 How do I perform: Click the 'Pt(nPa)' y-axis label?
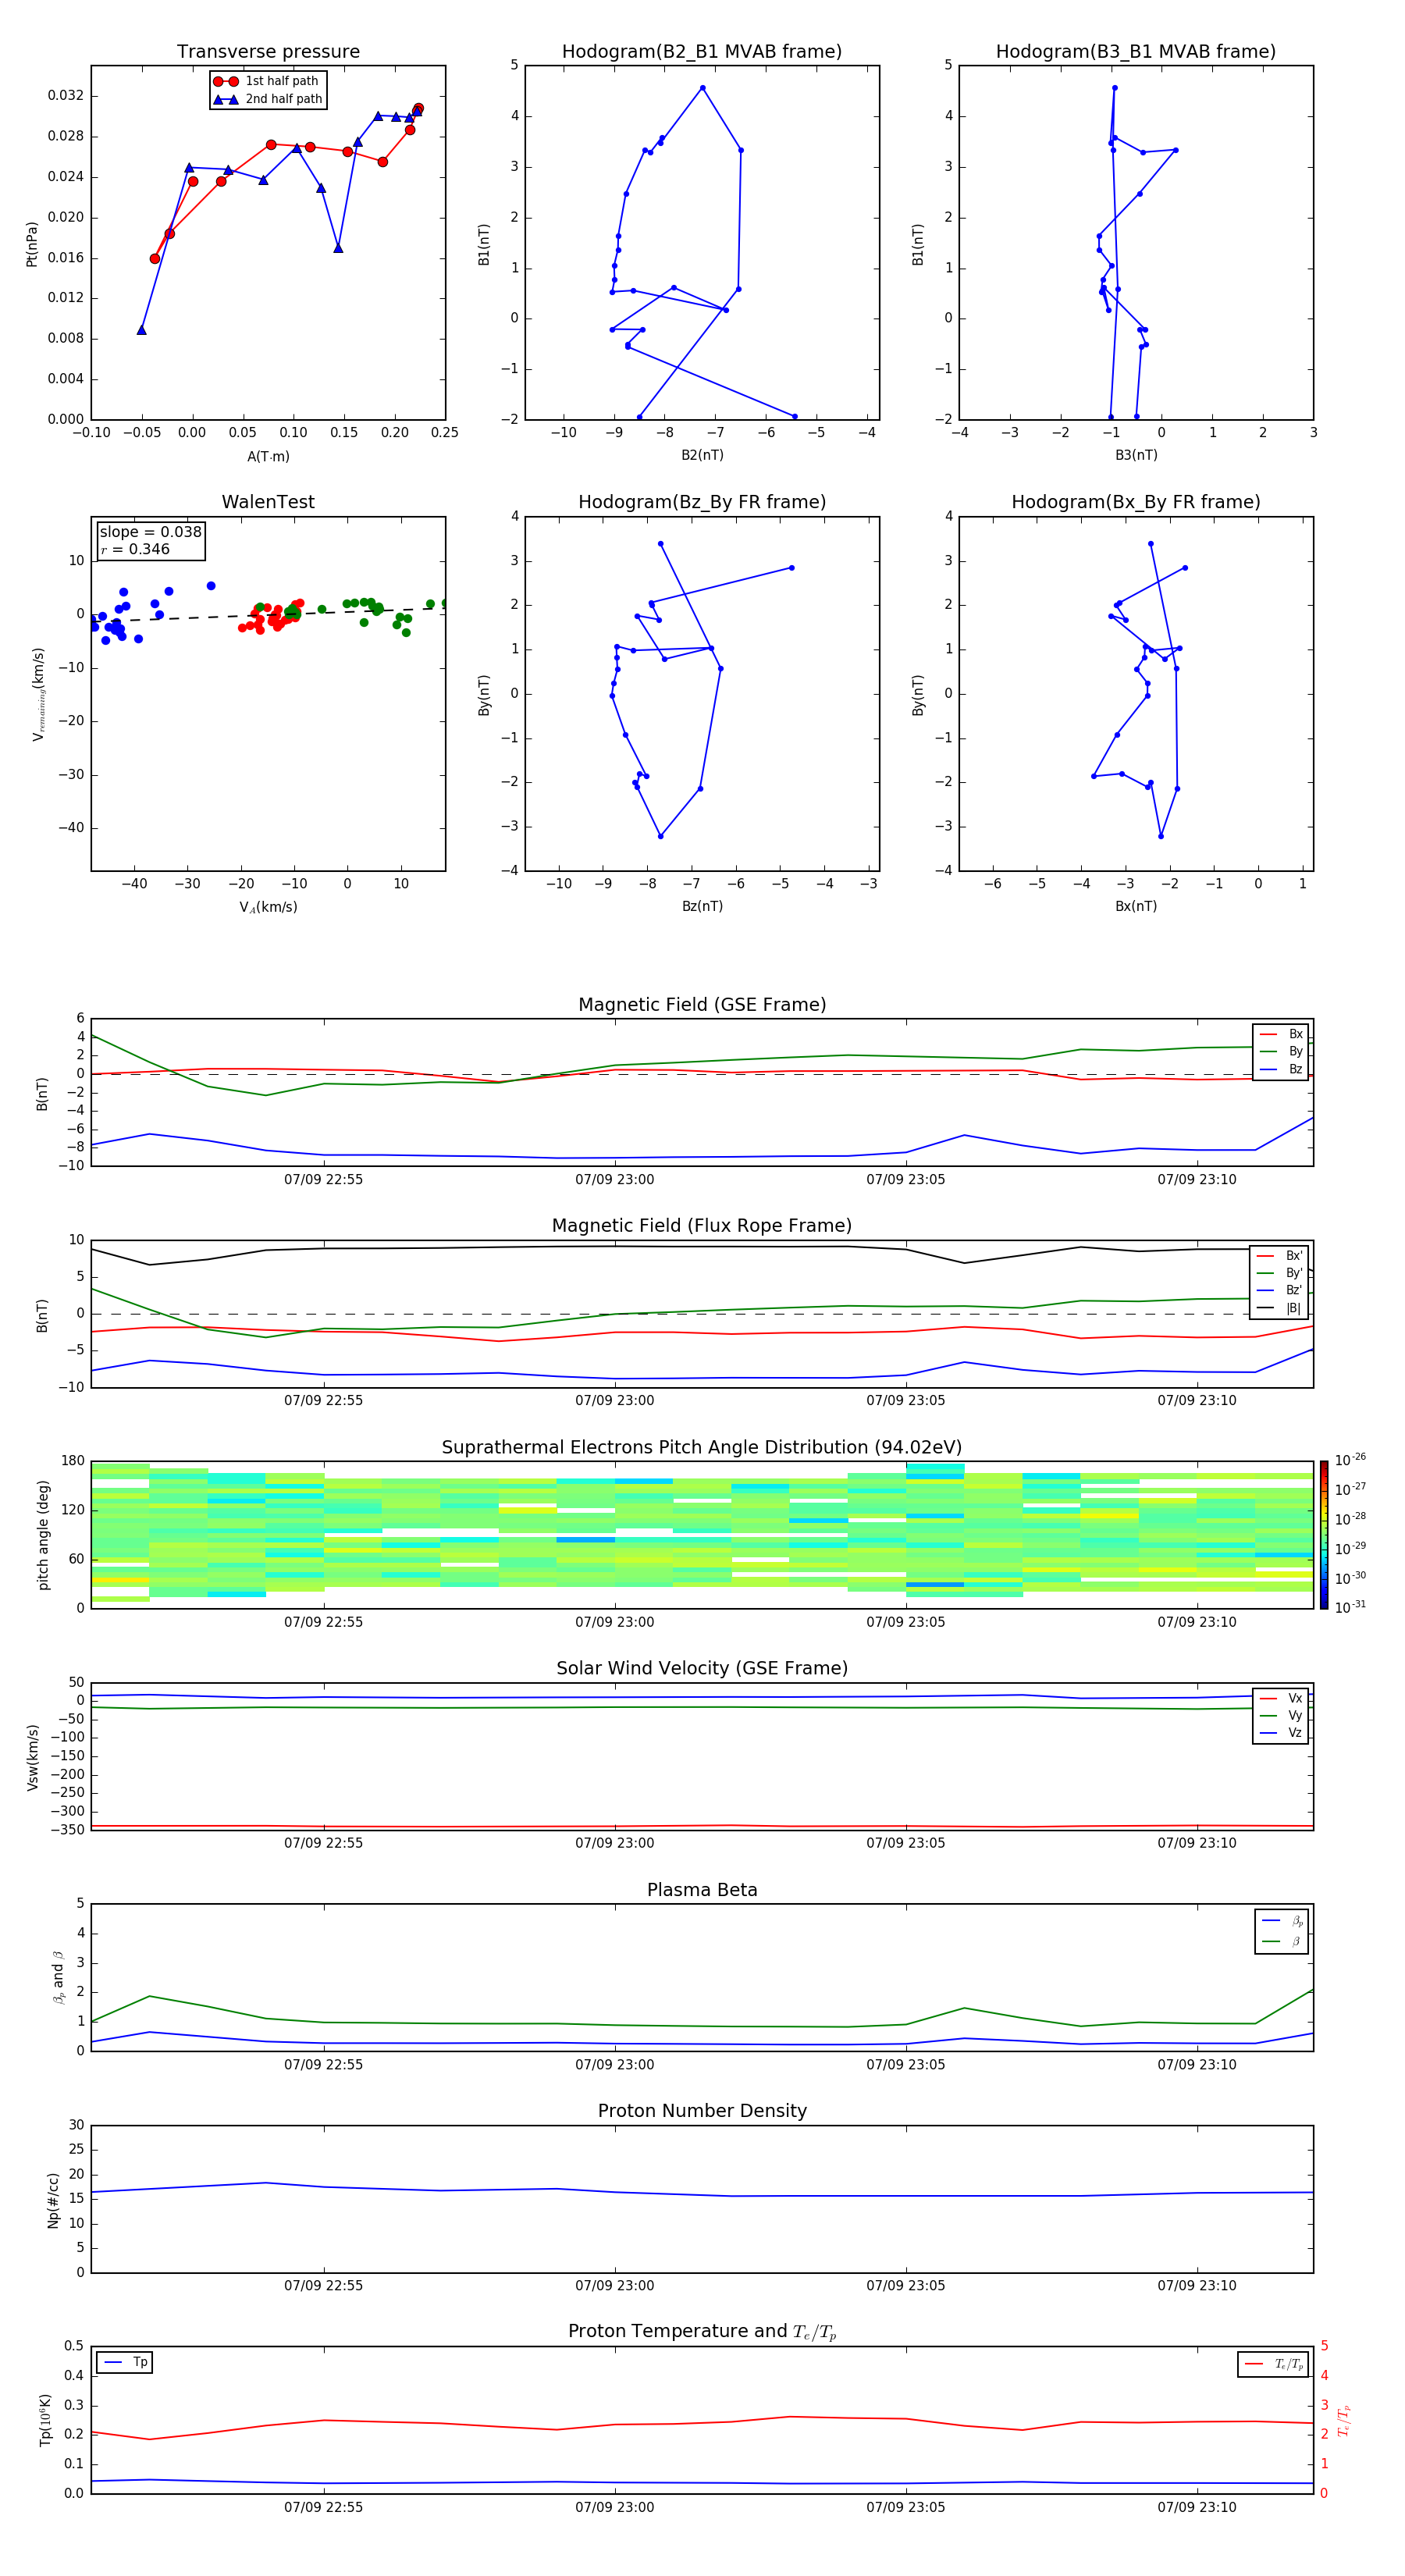(x=31, y=244)
